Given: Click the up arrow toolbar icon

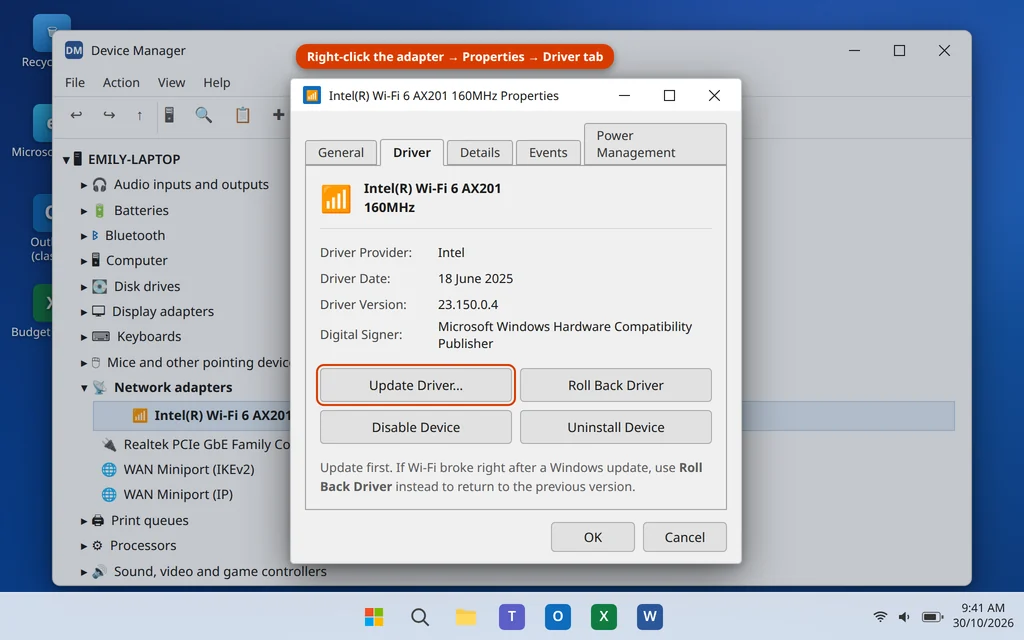Looking at the screenshot, I should tap(139, 115).
